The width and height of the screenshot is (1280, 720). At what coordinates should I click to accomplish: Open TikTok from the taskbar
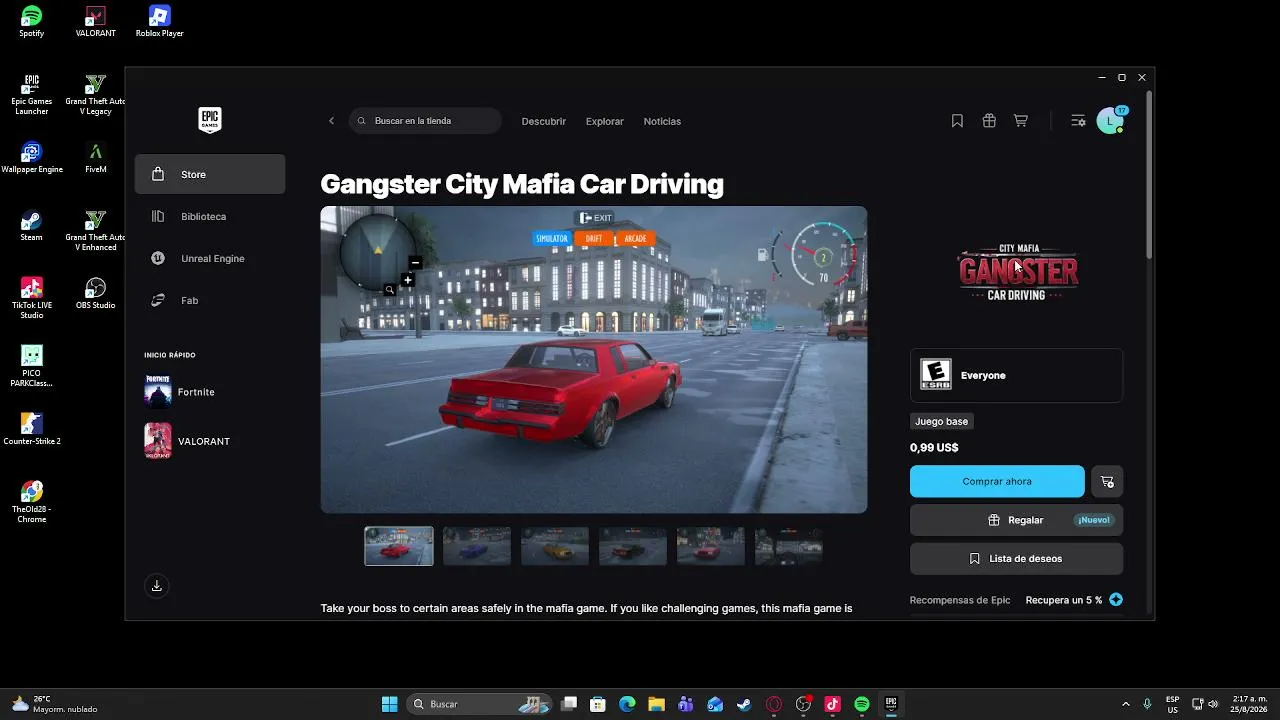832,704
